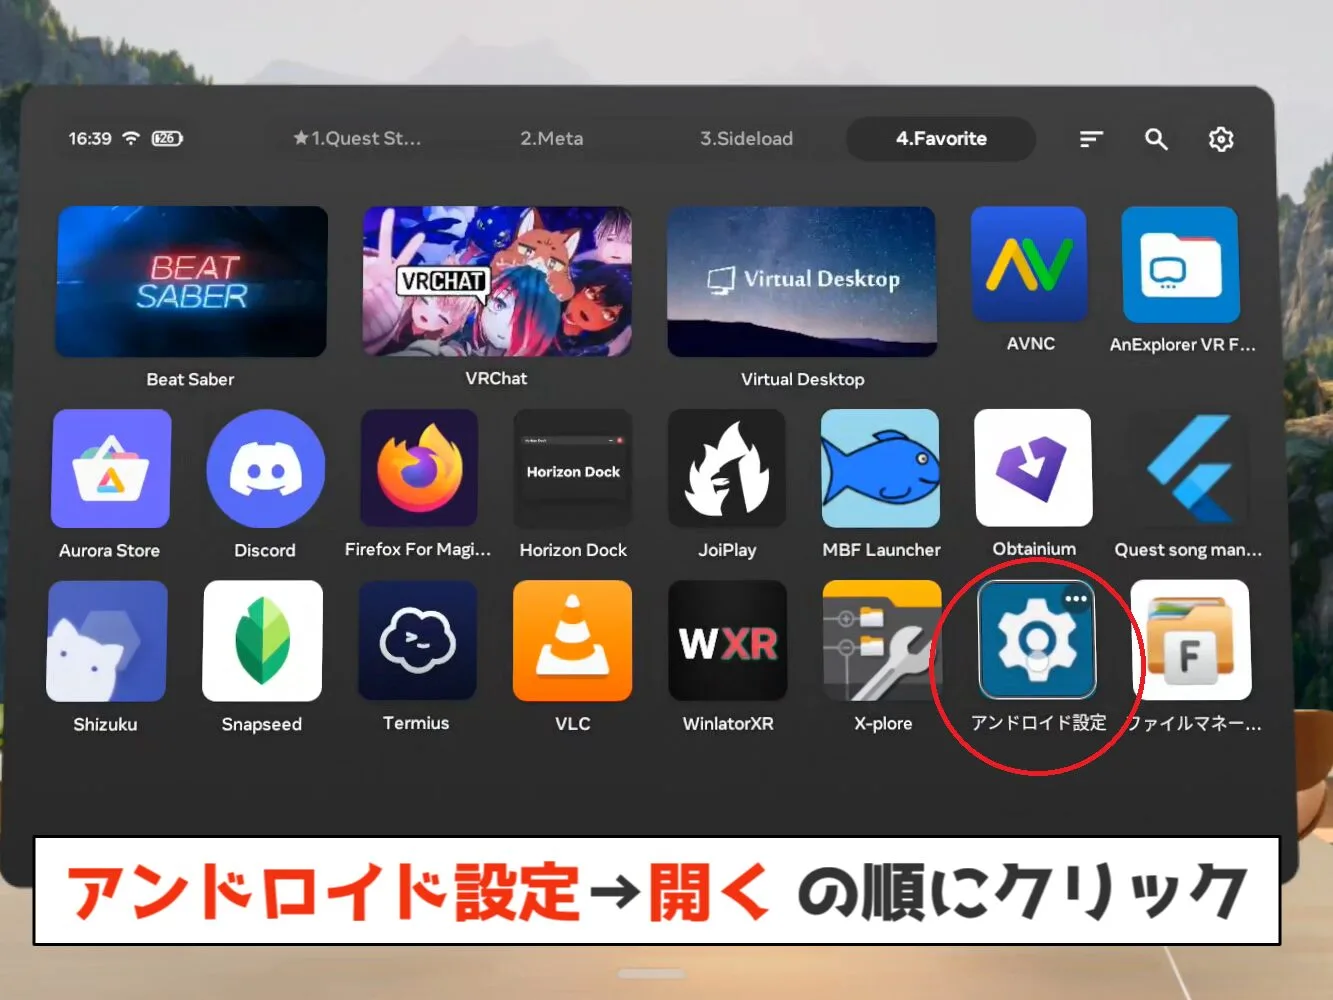1333x1000 pixels.
Task: Open the JoiPlay app icon
Action: click(727, 468)
